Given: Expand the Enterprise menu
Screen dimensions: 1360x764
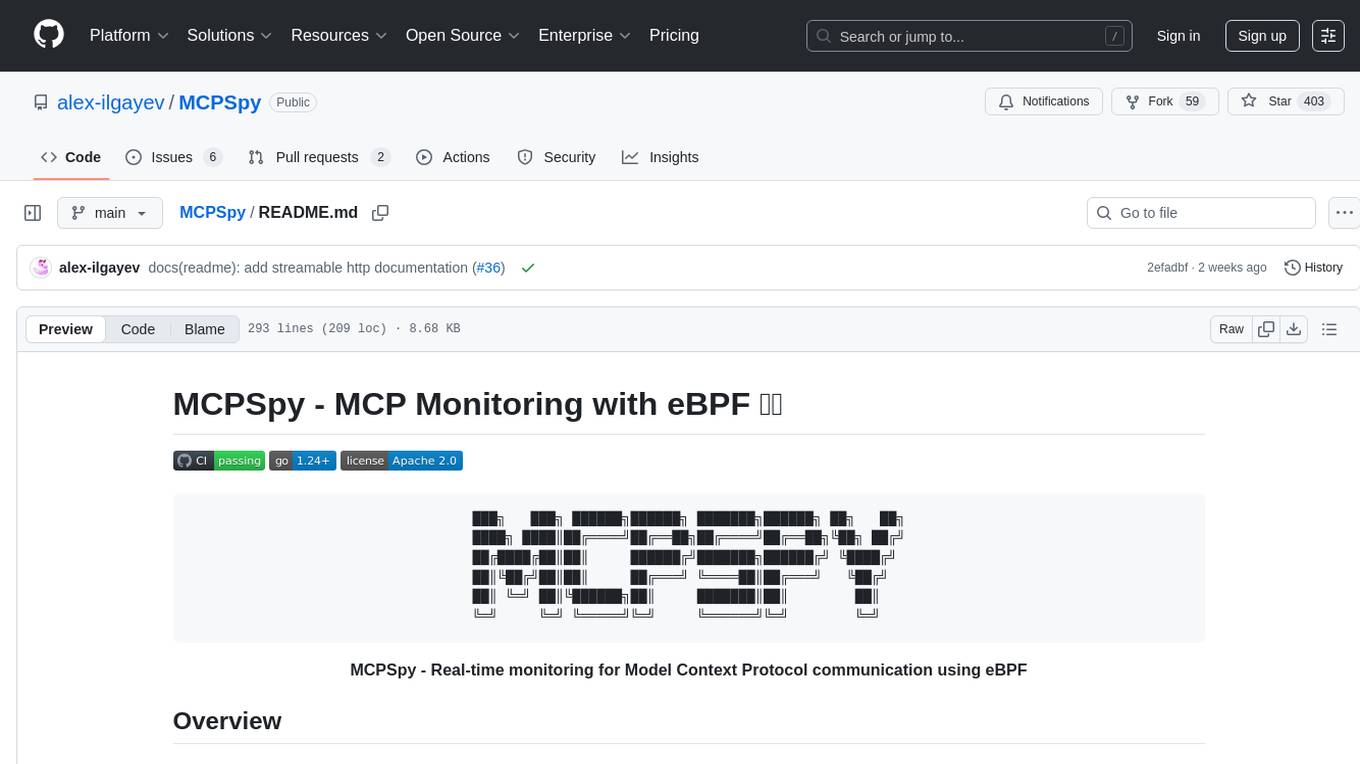Looking at the screenshot, I should click(x=585, y=35).
